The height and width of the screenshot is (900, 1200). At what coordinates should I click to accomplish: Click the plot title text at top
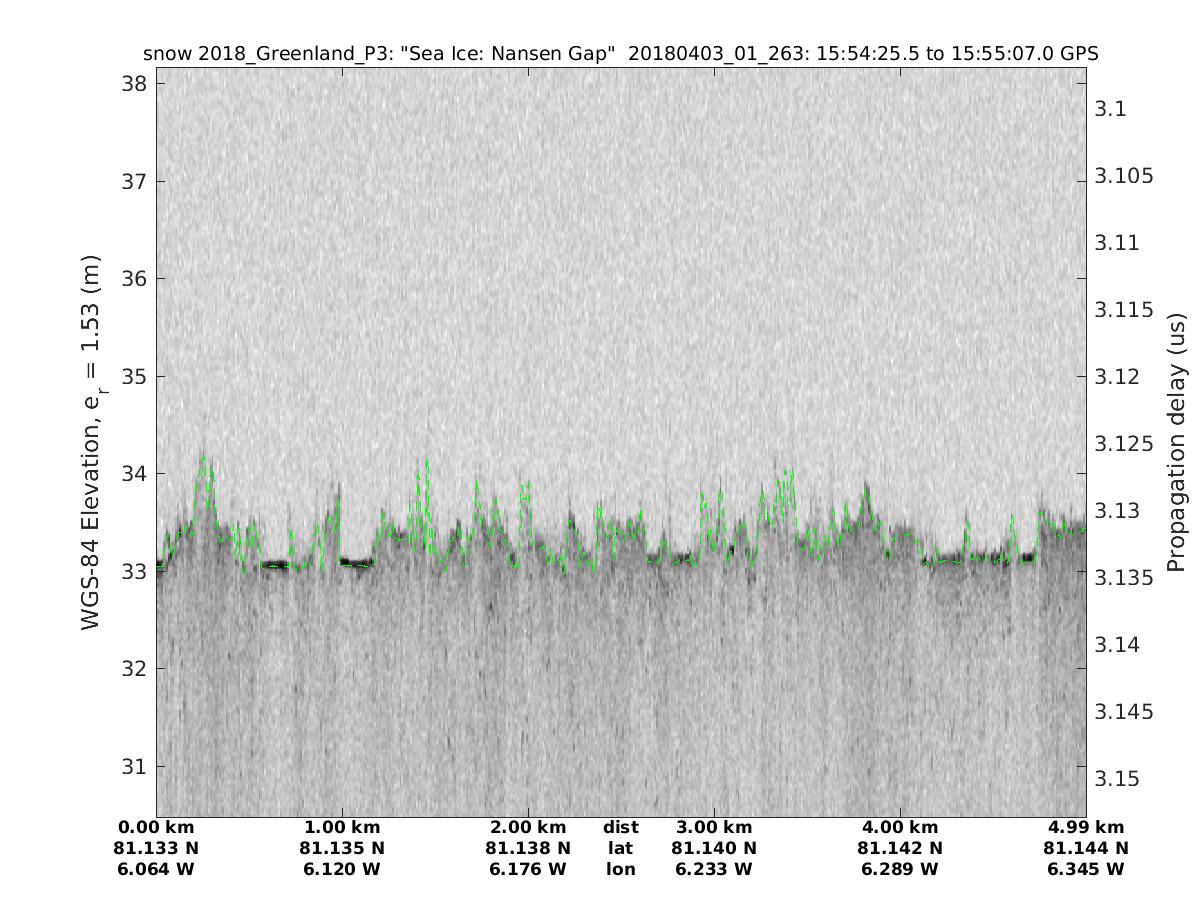[x=620, y=54]
